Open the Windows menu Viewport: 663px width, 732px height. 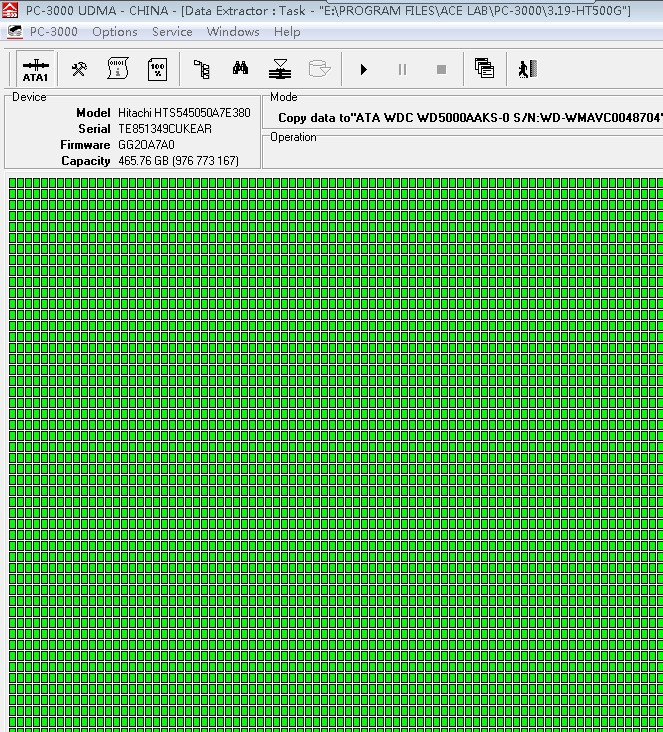tap(232, 32)
